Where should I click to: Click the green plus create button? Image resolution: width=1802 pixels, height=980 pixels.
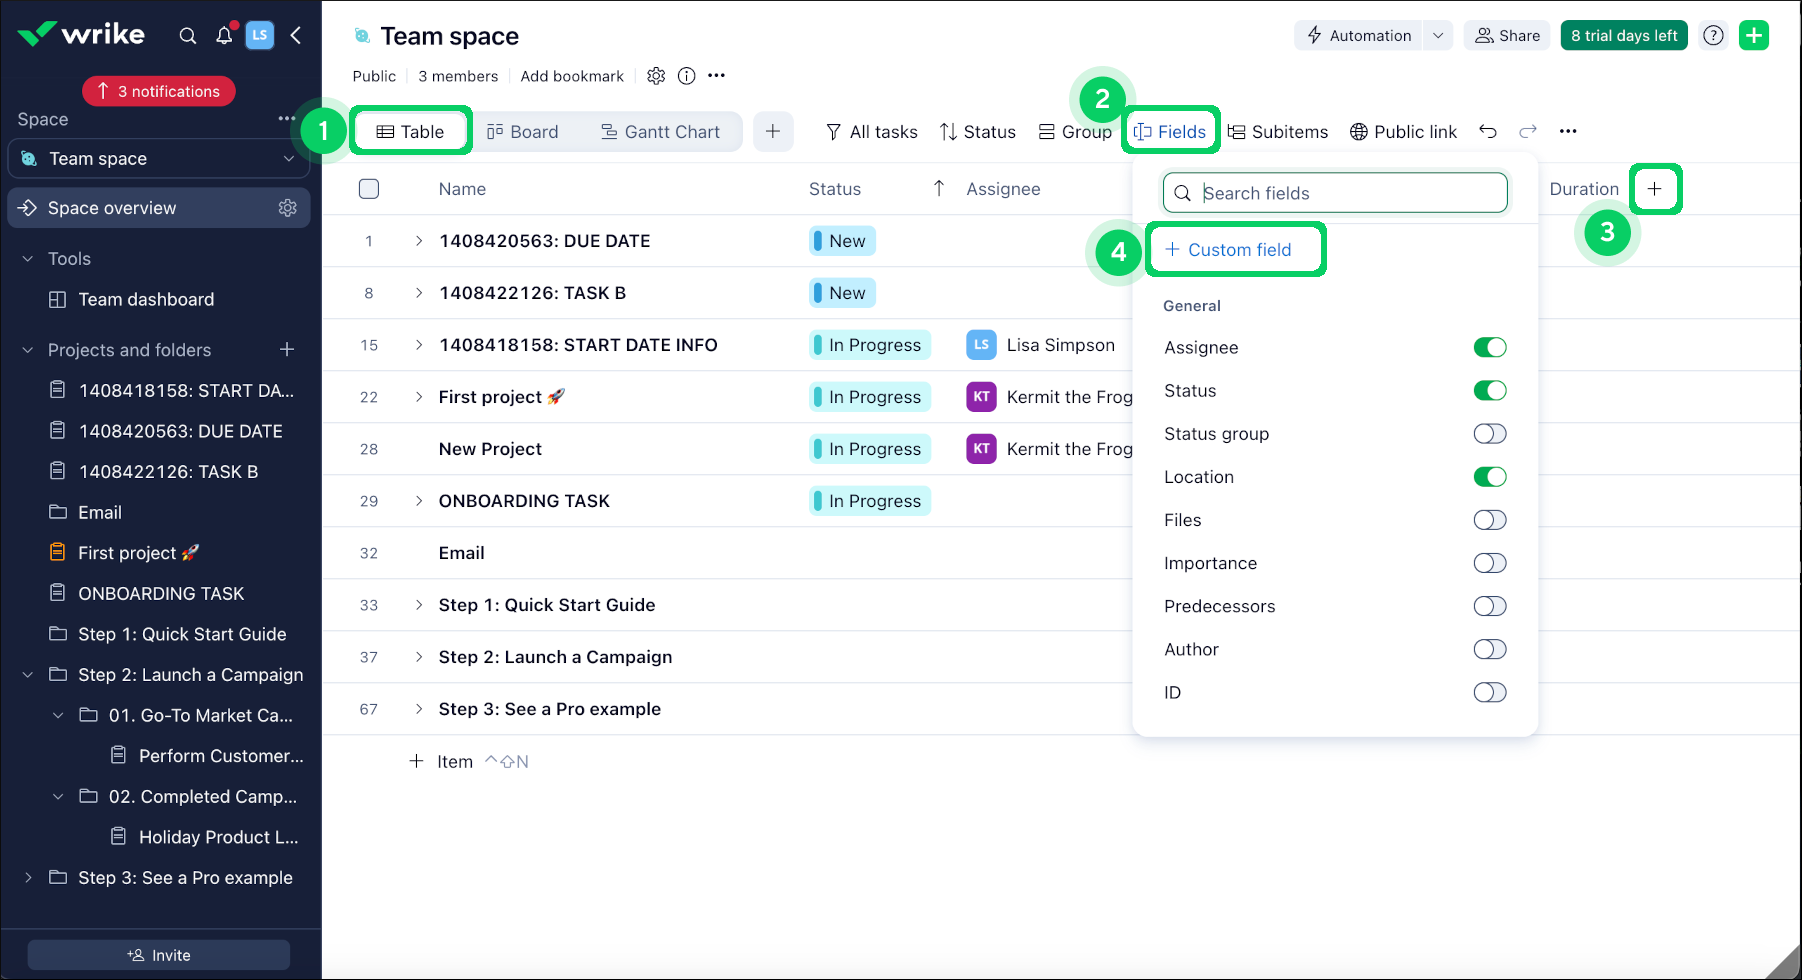tap(1754, 36)
